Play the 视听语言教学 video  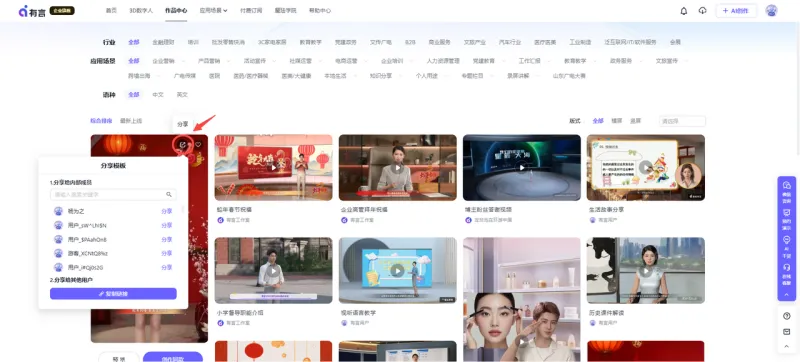tap(397, 270)
